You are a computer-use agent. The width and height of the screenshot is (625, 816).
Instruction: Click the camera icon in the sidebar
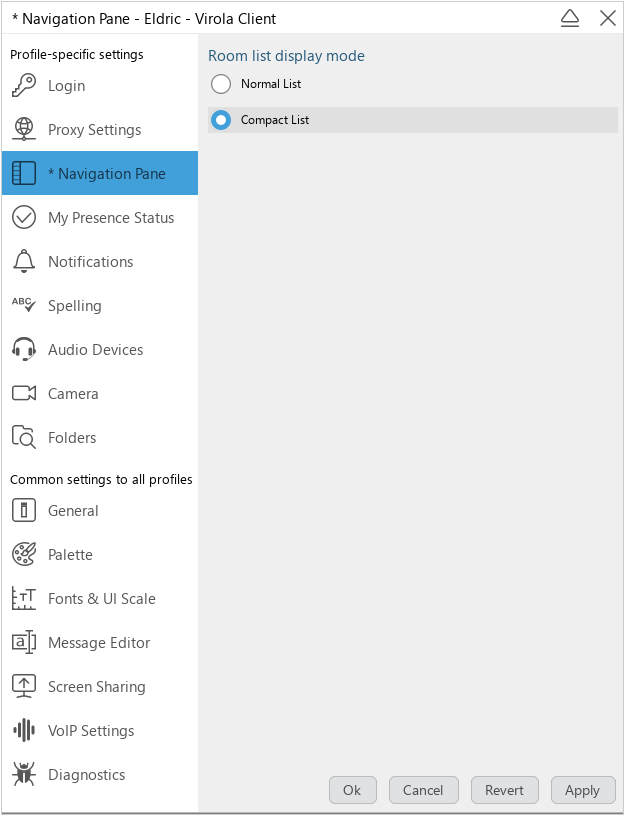[24, 394]
